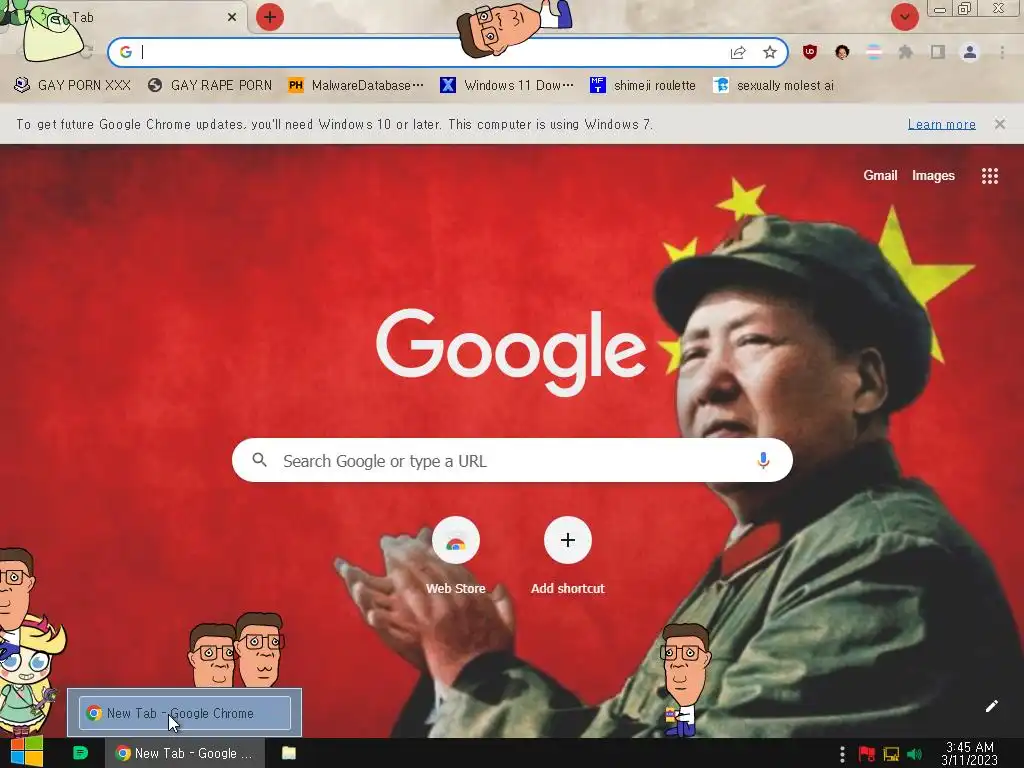This screenshot has width=1024, height=768.
Task: Select the New Tab - Google Chrome taskbar button
Action: (185, 753)
